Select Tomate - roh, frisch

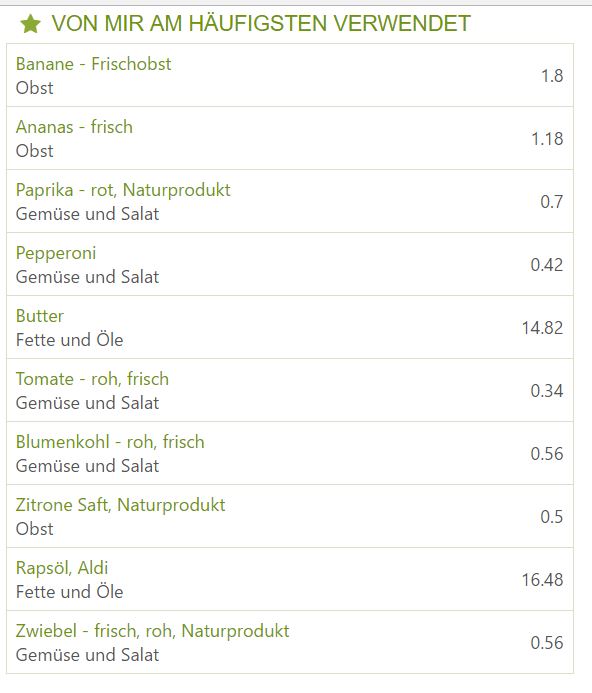click(x=92, y=379)
